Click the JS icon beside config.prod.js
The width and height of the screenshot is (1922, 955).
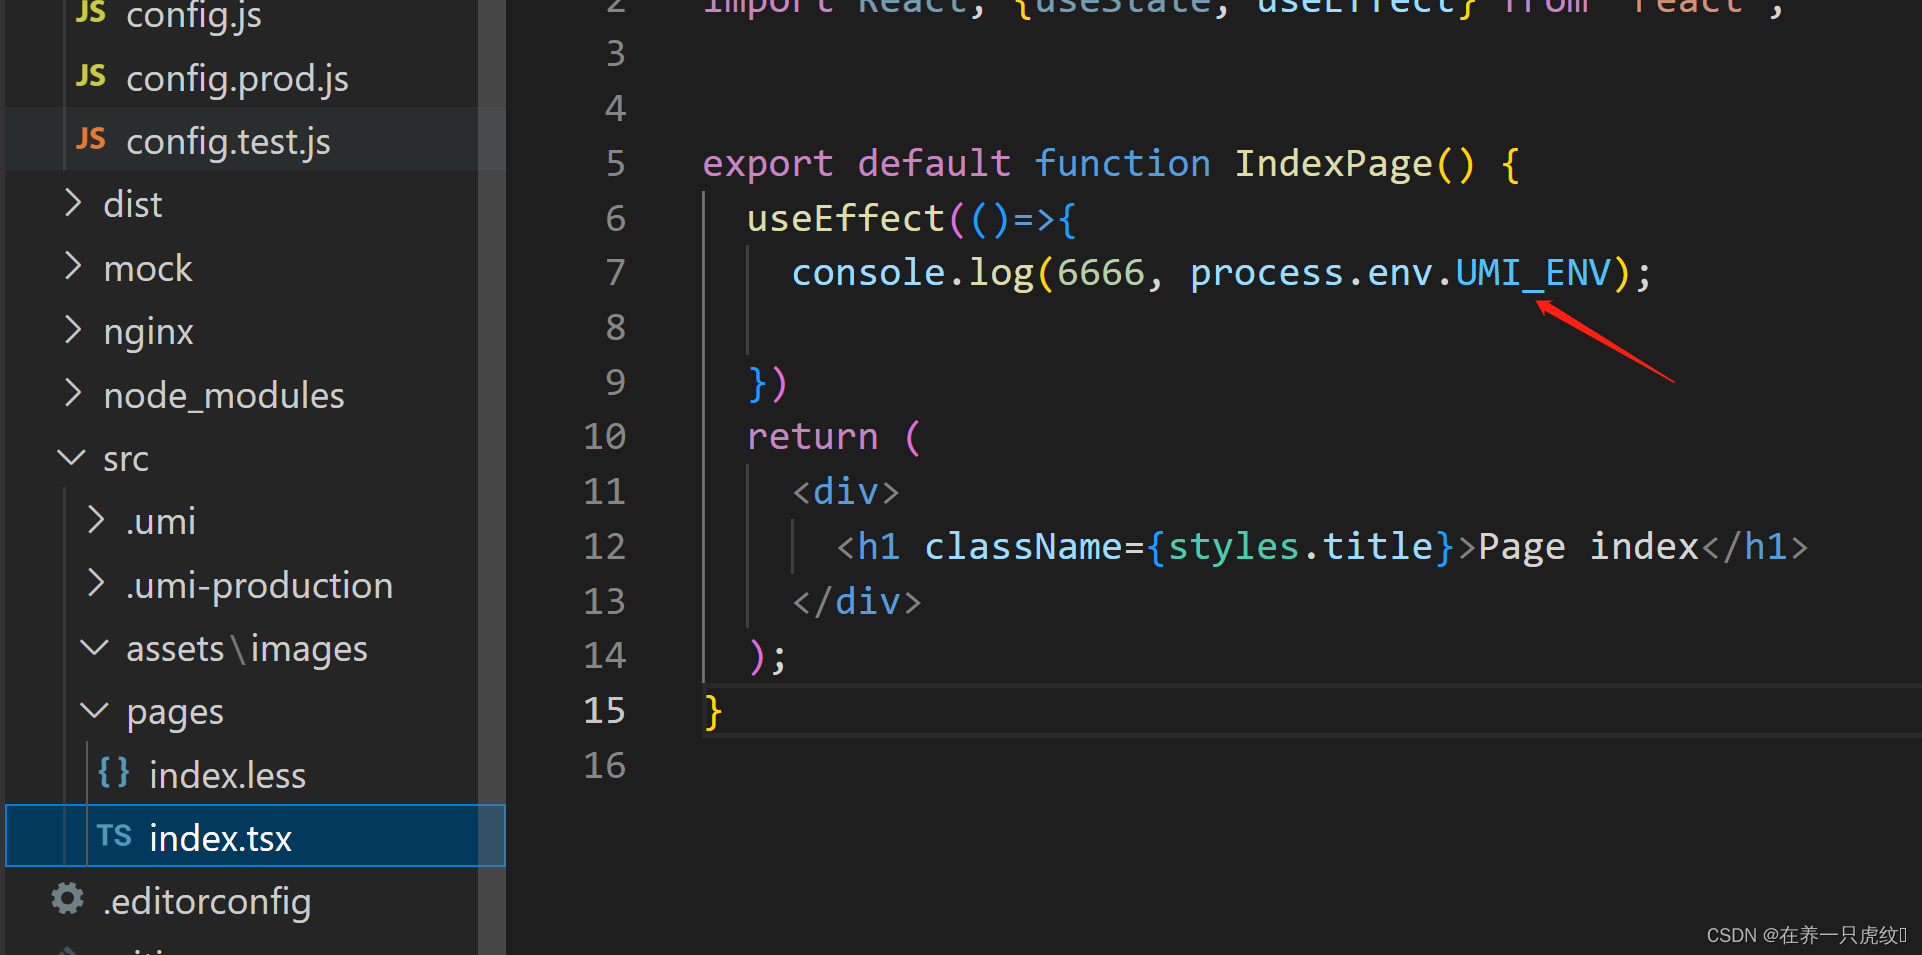(x=91, y=76)
